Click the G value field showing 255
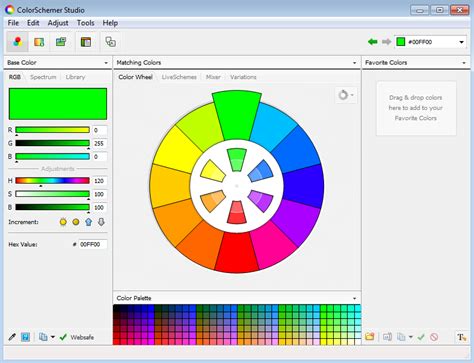Image resolution: width=474 pixels, height=363 pixels. (99, 143)
